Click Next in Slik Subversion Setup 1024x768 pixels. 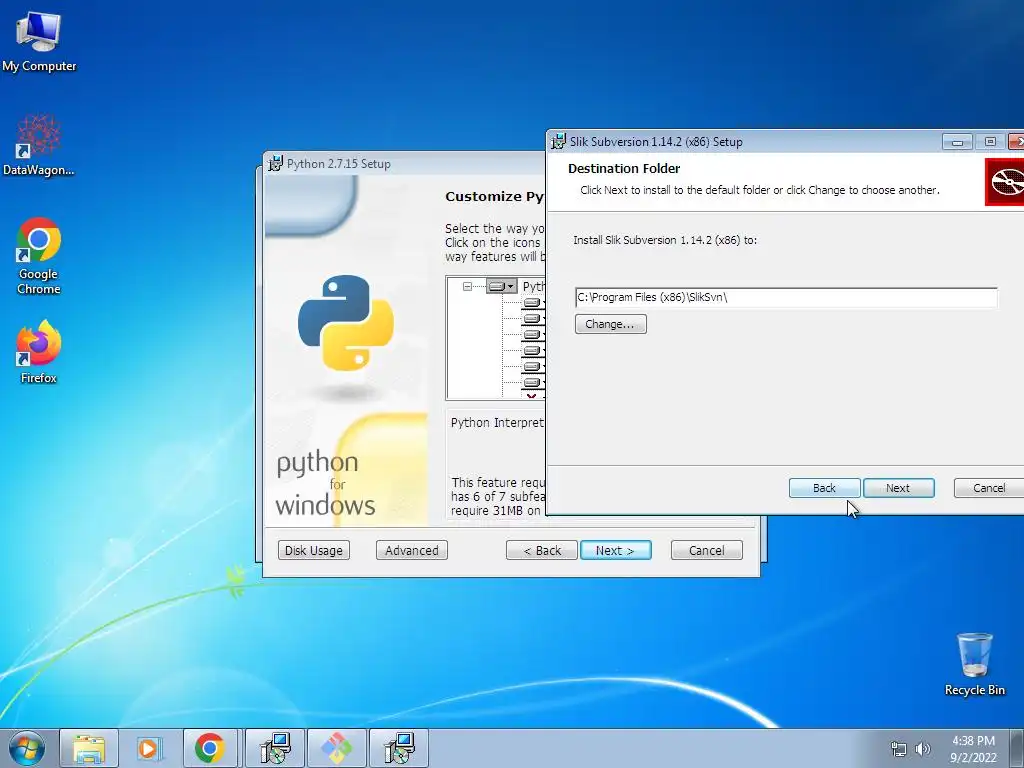pyautogui.click(x=898, y=488)
